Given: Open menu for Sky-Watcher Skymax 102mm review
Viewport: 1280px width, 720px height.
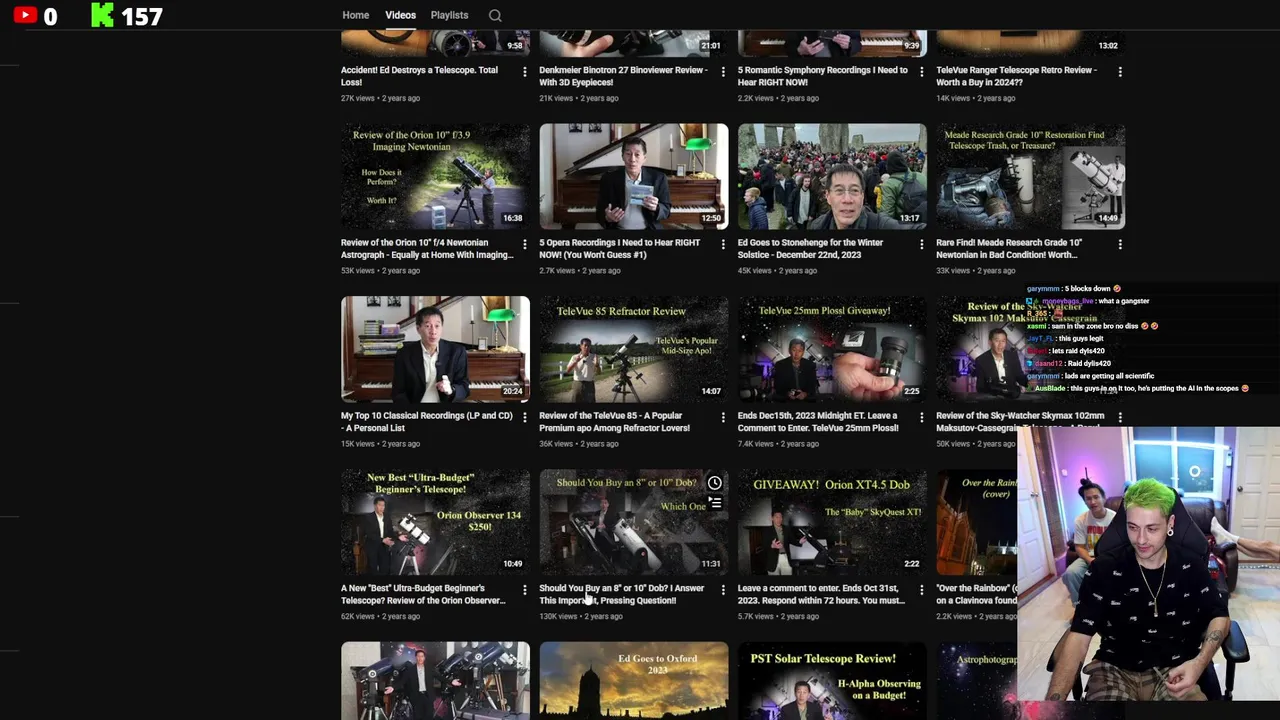Looking at the screenshot, I should pos(1120,417).
